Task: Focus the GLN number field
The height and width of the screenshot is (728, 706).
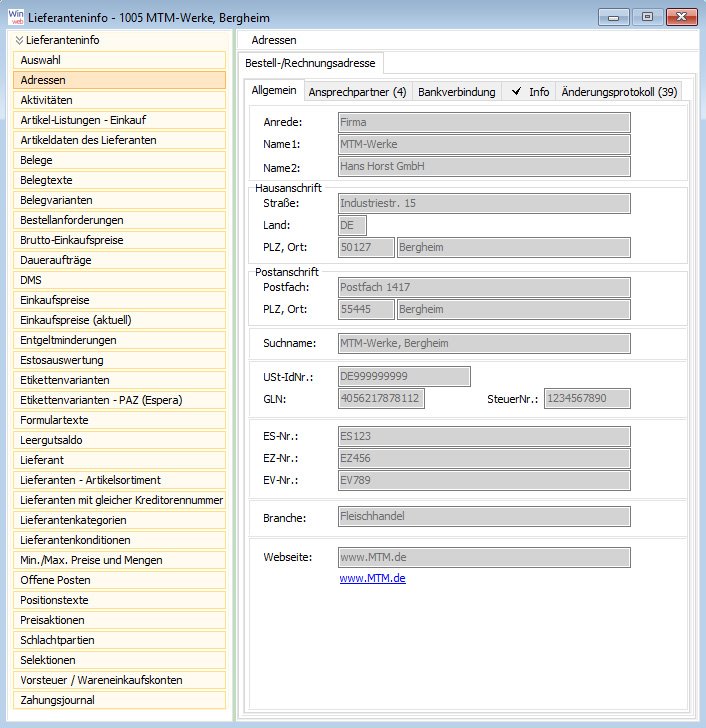Action: [380, 399]
